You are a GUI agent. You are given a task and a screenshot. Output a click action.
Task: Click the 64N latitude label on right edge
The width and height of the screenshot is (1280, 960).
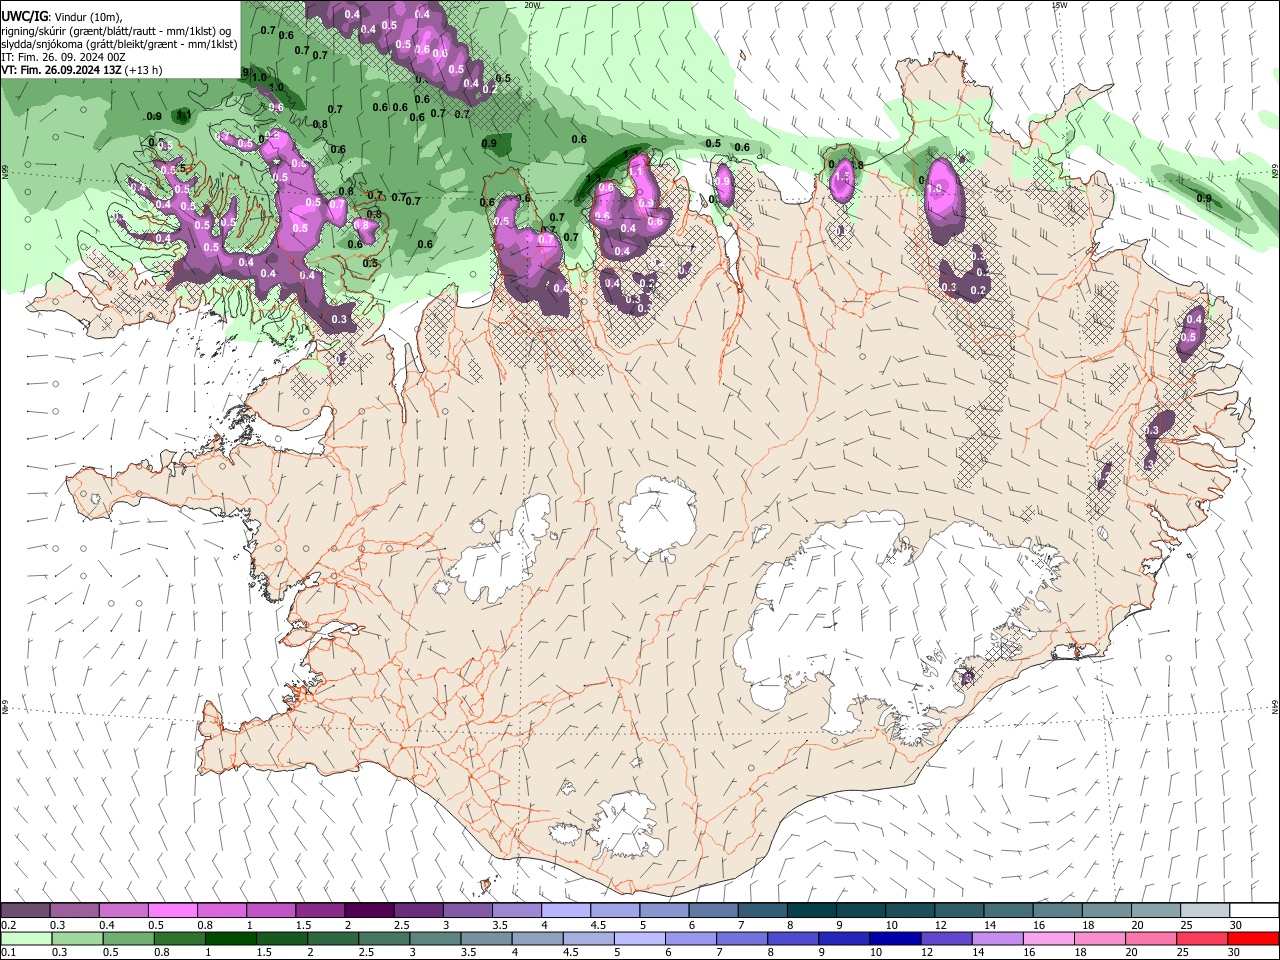[x=1275, y=706]
